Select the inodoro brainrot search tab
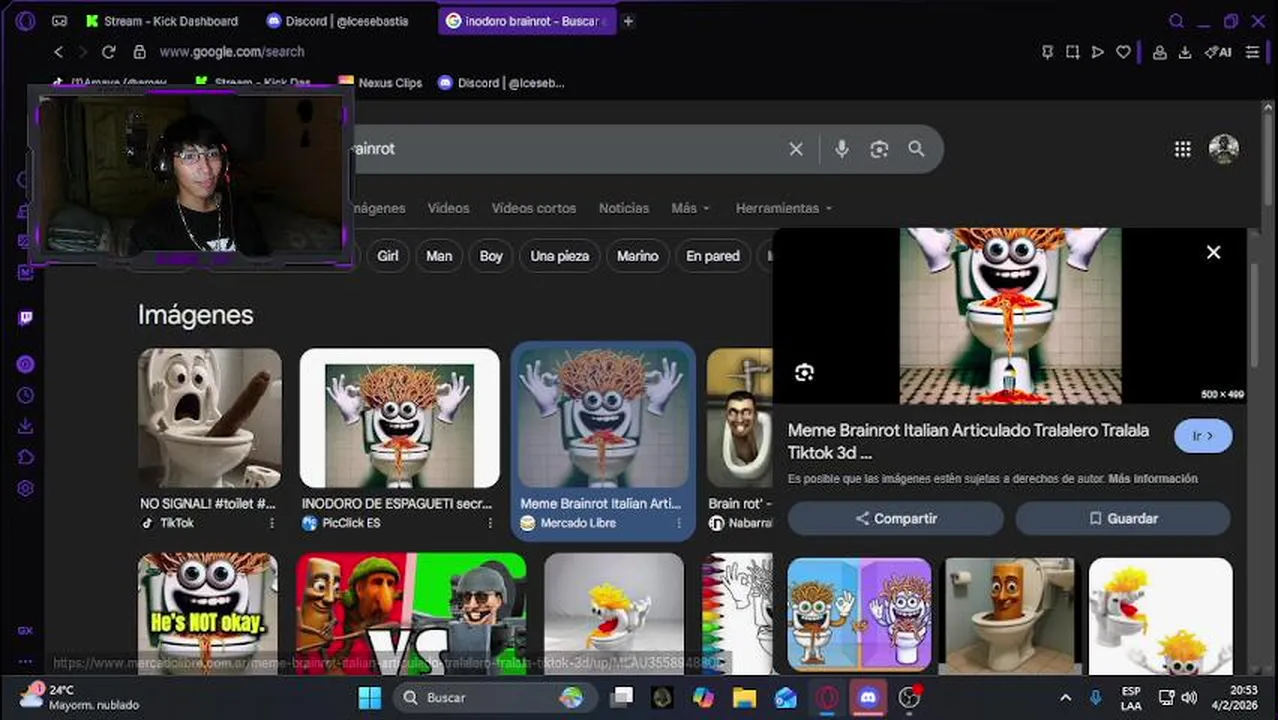Viewport: 1278px width, 720px height. (x=525, y=21)
